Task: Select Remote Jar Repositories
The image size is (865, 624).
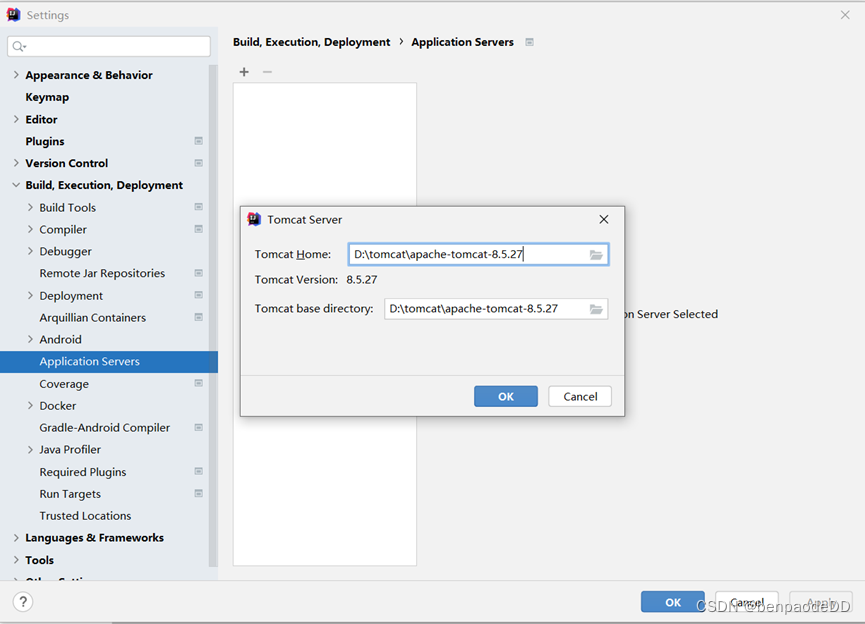Action: (102, 273)
